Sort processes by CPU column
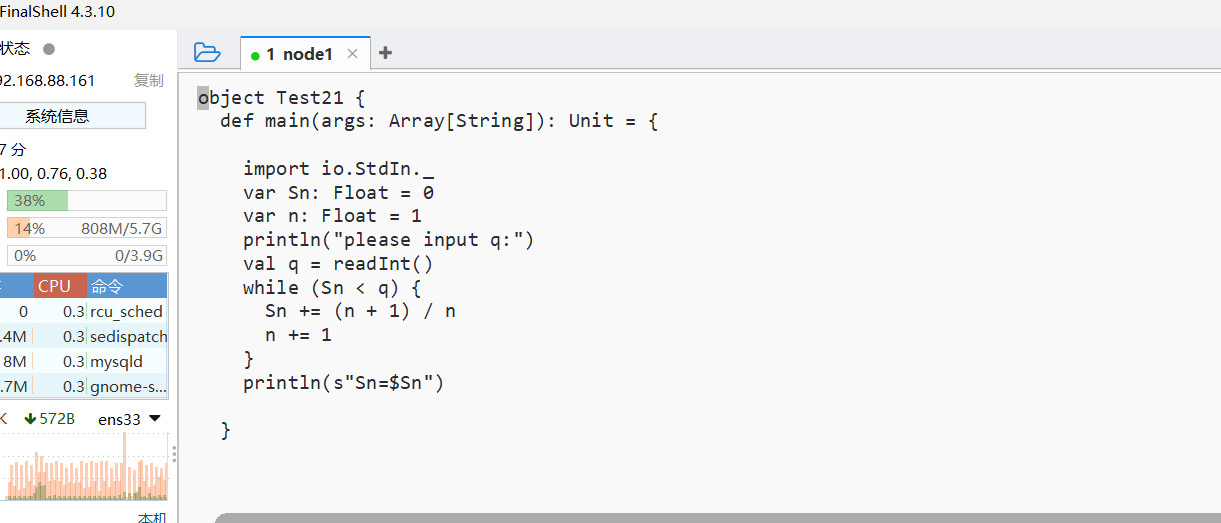Screen dimensions: 1221x523 click(x=54, y=286)
